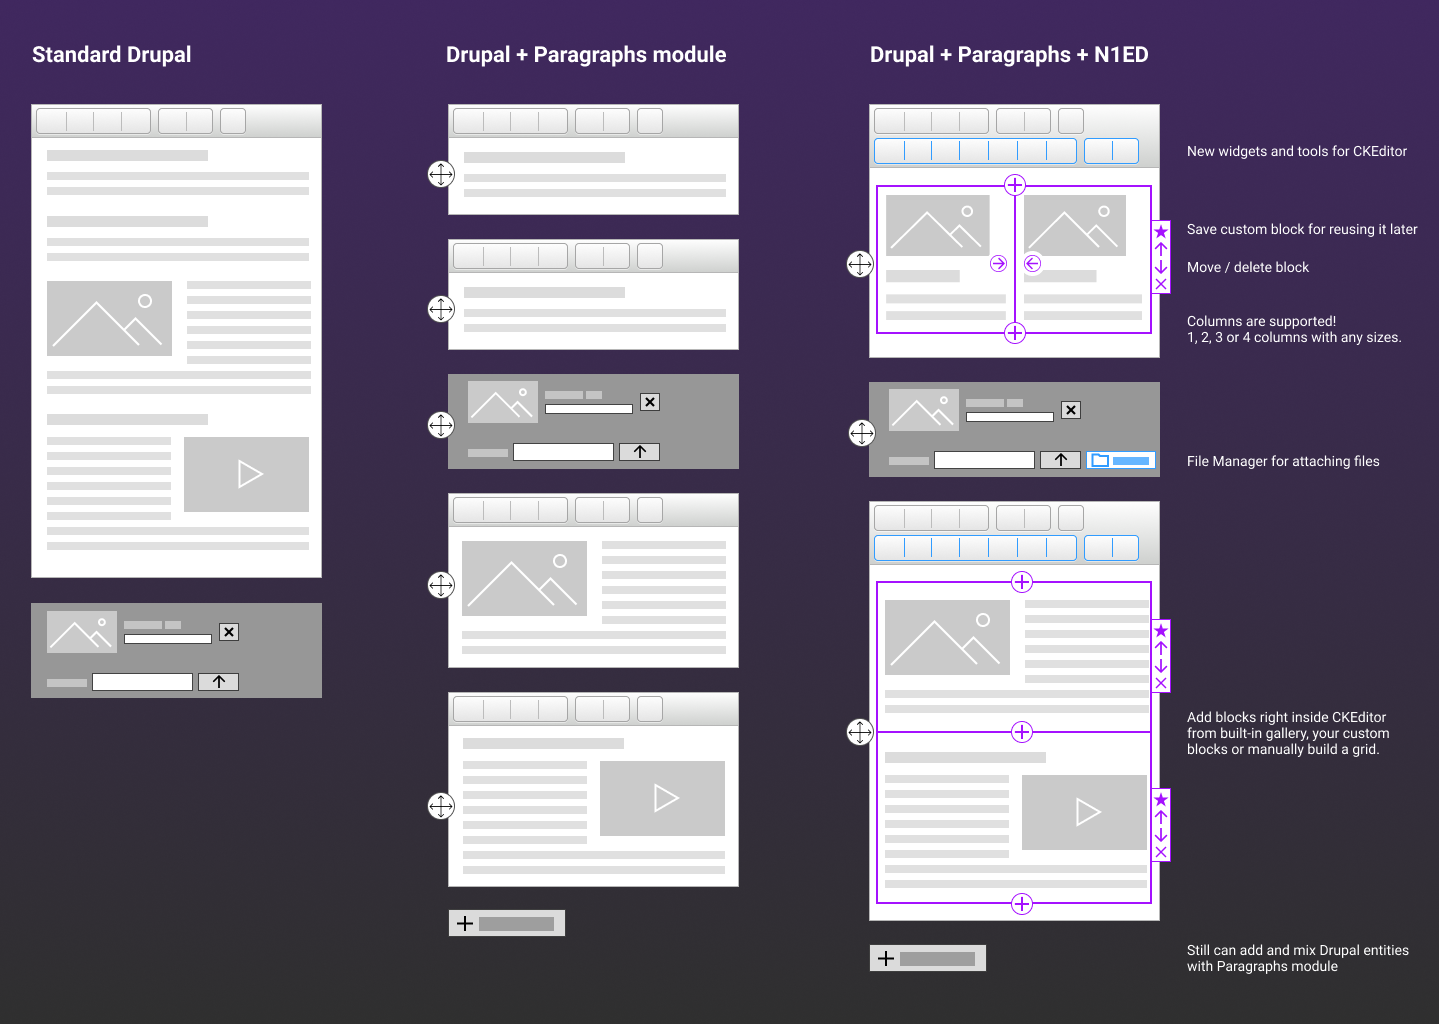Click star icon beside N1ED image-with-text block
1439x1024 pixels.
click(1161, 631)
